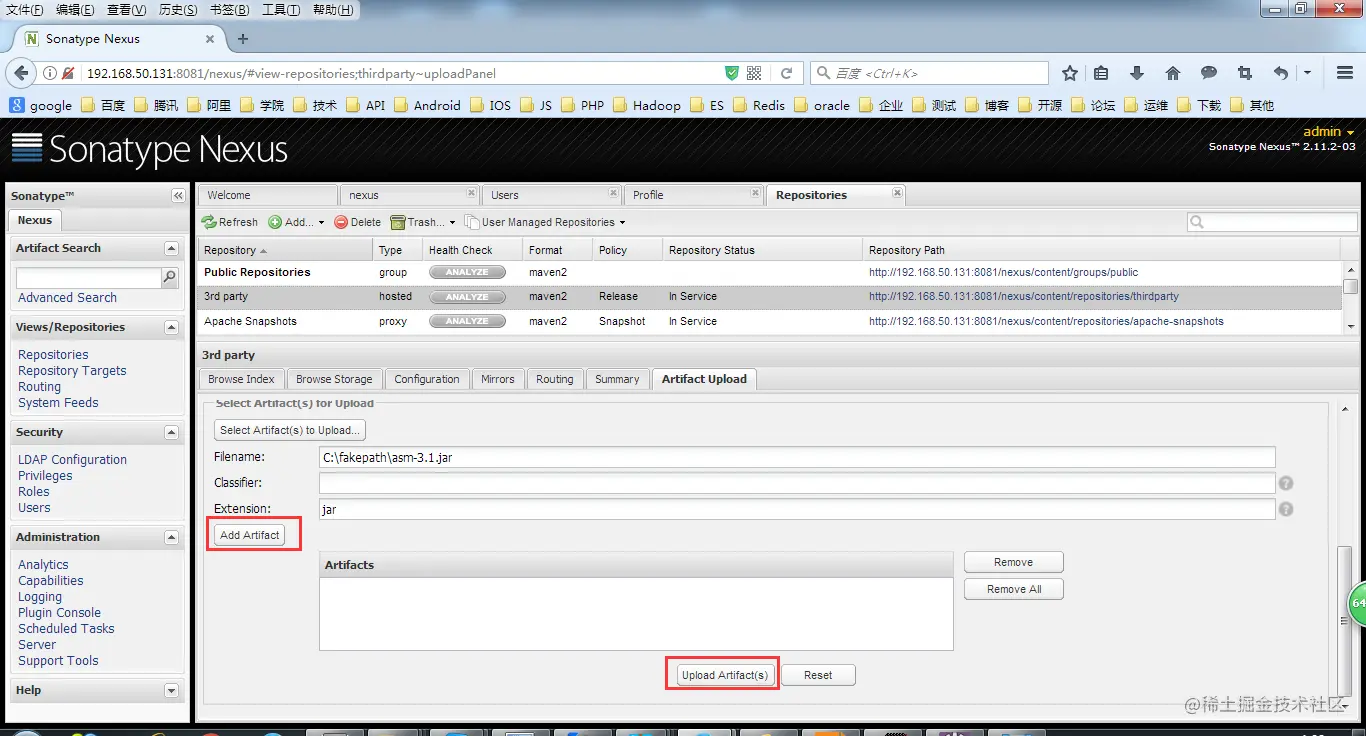The width and height of the screenshot is (1366, 736).
Task: Click the green shield icon in address bar
Action: pyautogui.click(x=732, y=73)
